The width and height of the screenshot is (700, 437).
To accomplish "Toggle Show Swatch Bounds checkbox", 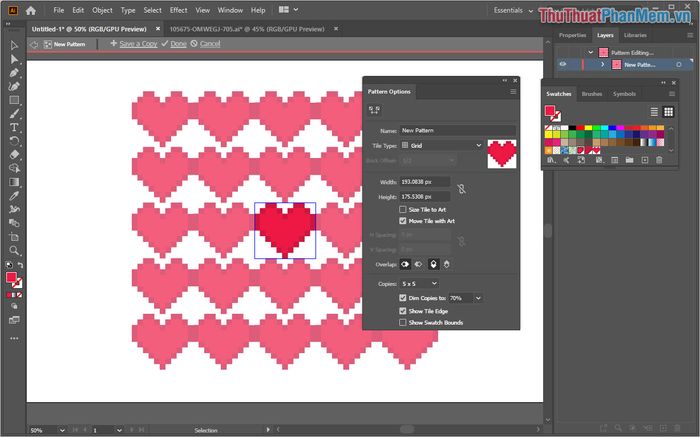I will click(x=403, y=323).
